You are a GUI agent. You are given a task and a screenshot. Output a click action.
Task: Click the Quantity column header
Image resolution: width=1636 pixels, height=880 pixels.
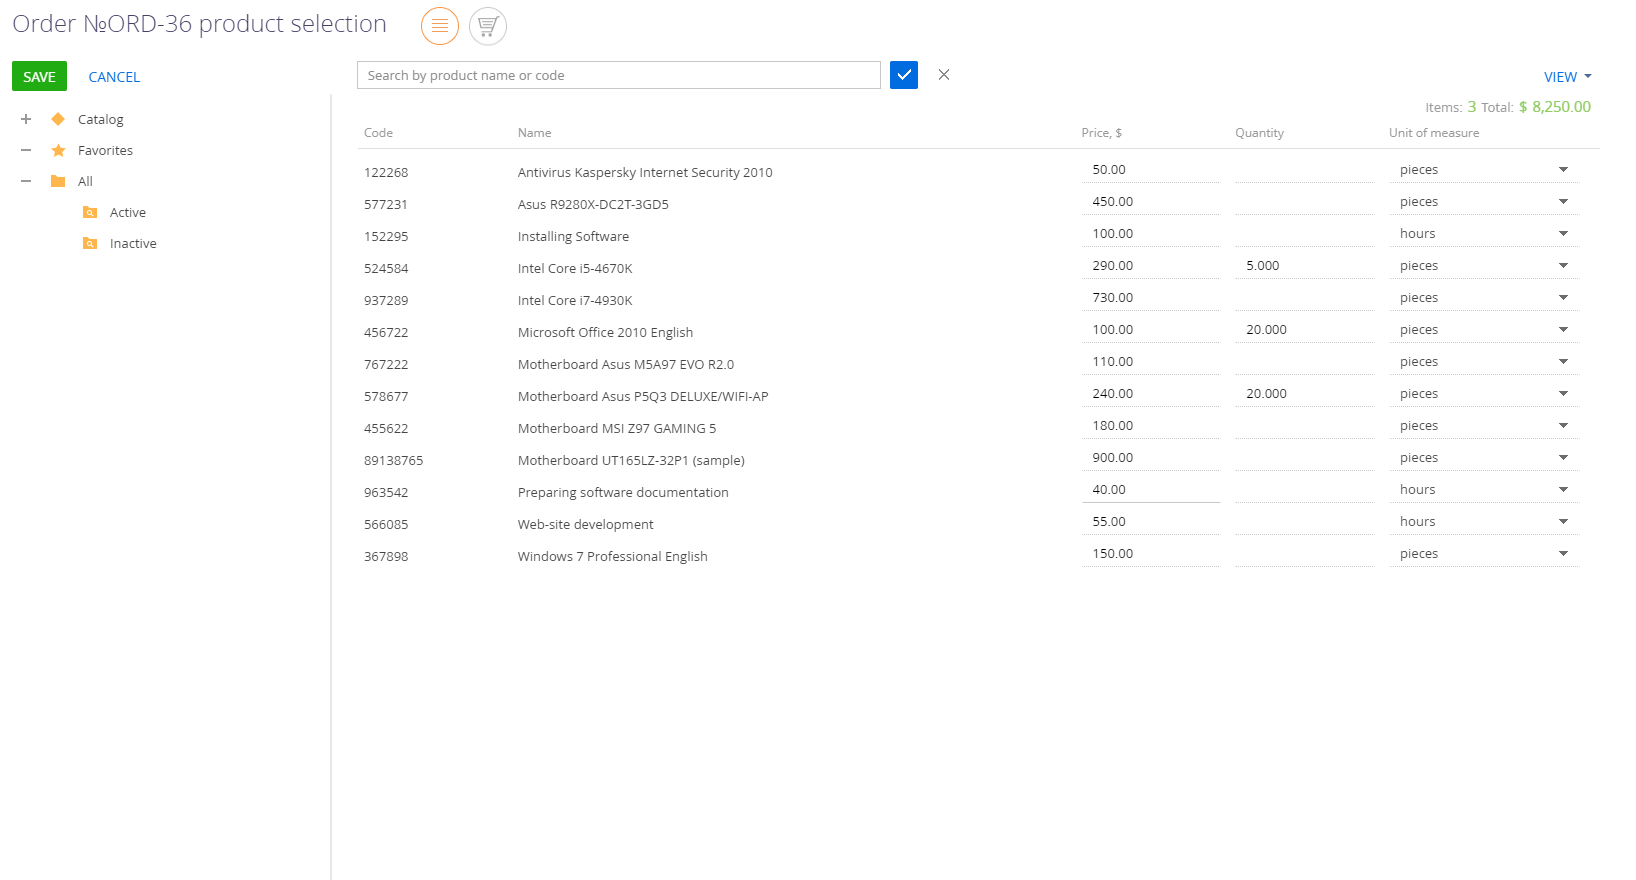(x=1260, y=133)
